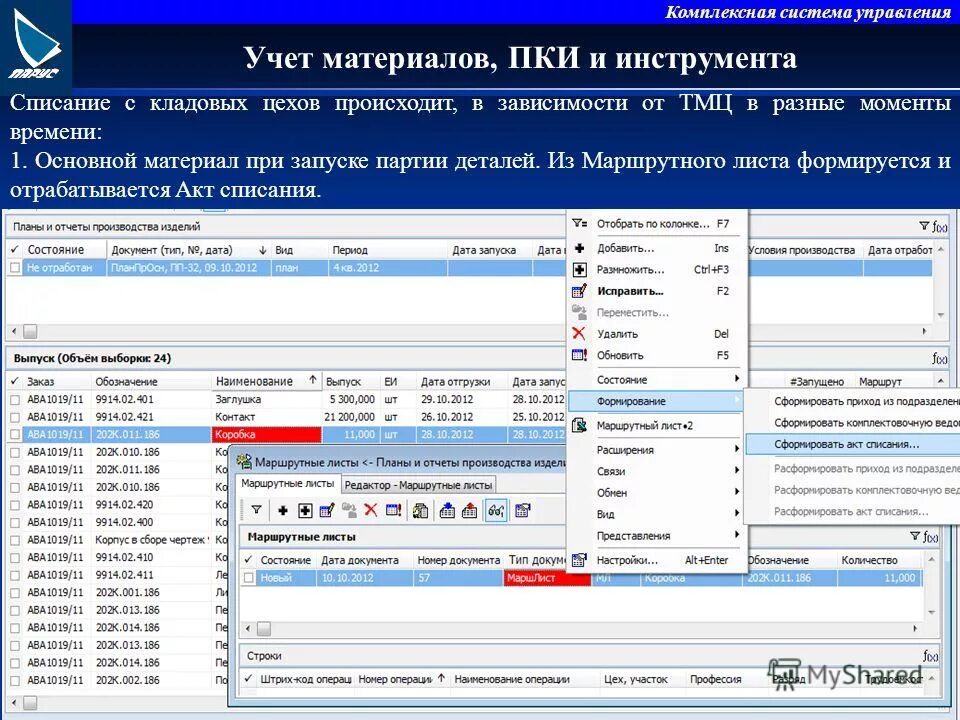Click the f(x) function icon in top panel
The width and height of the screenshot is (960, 720).
coord(938,226)
